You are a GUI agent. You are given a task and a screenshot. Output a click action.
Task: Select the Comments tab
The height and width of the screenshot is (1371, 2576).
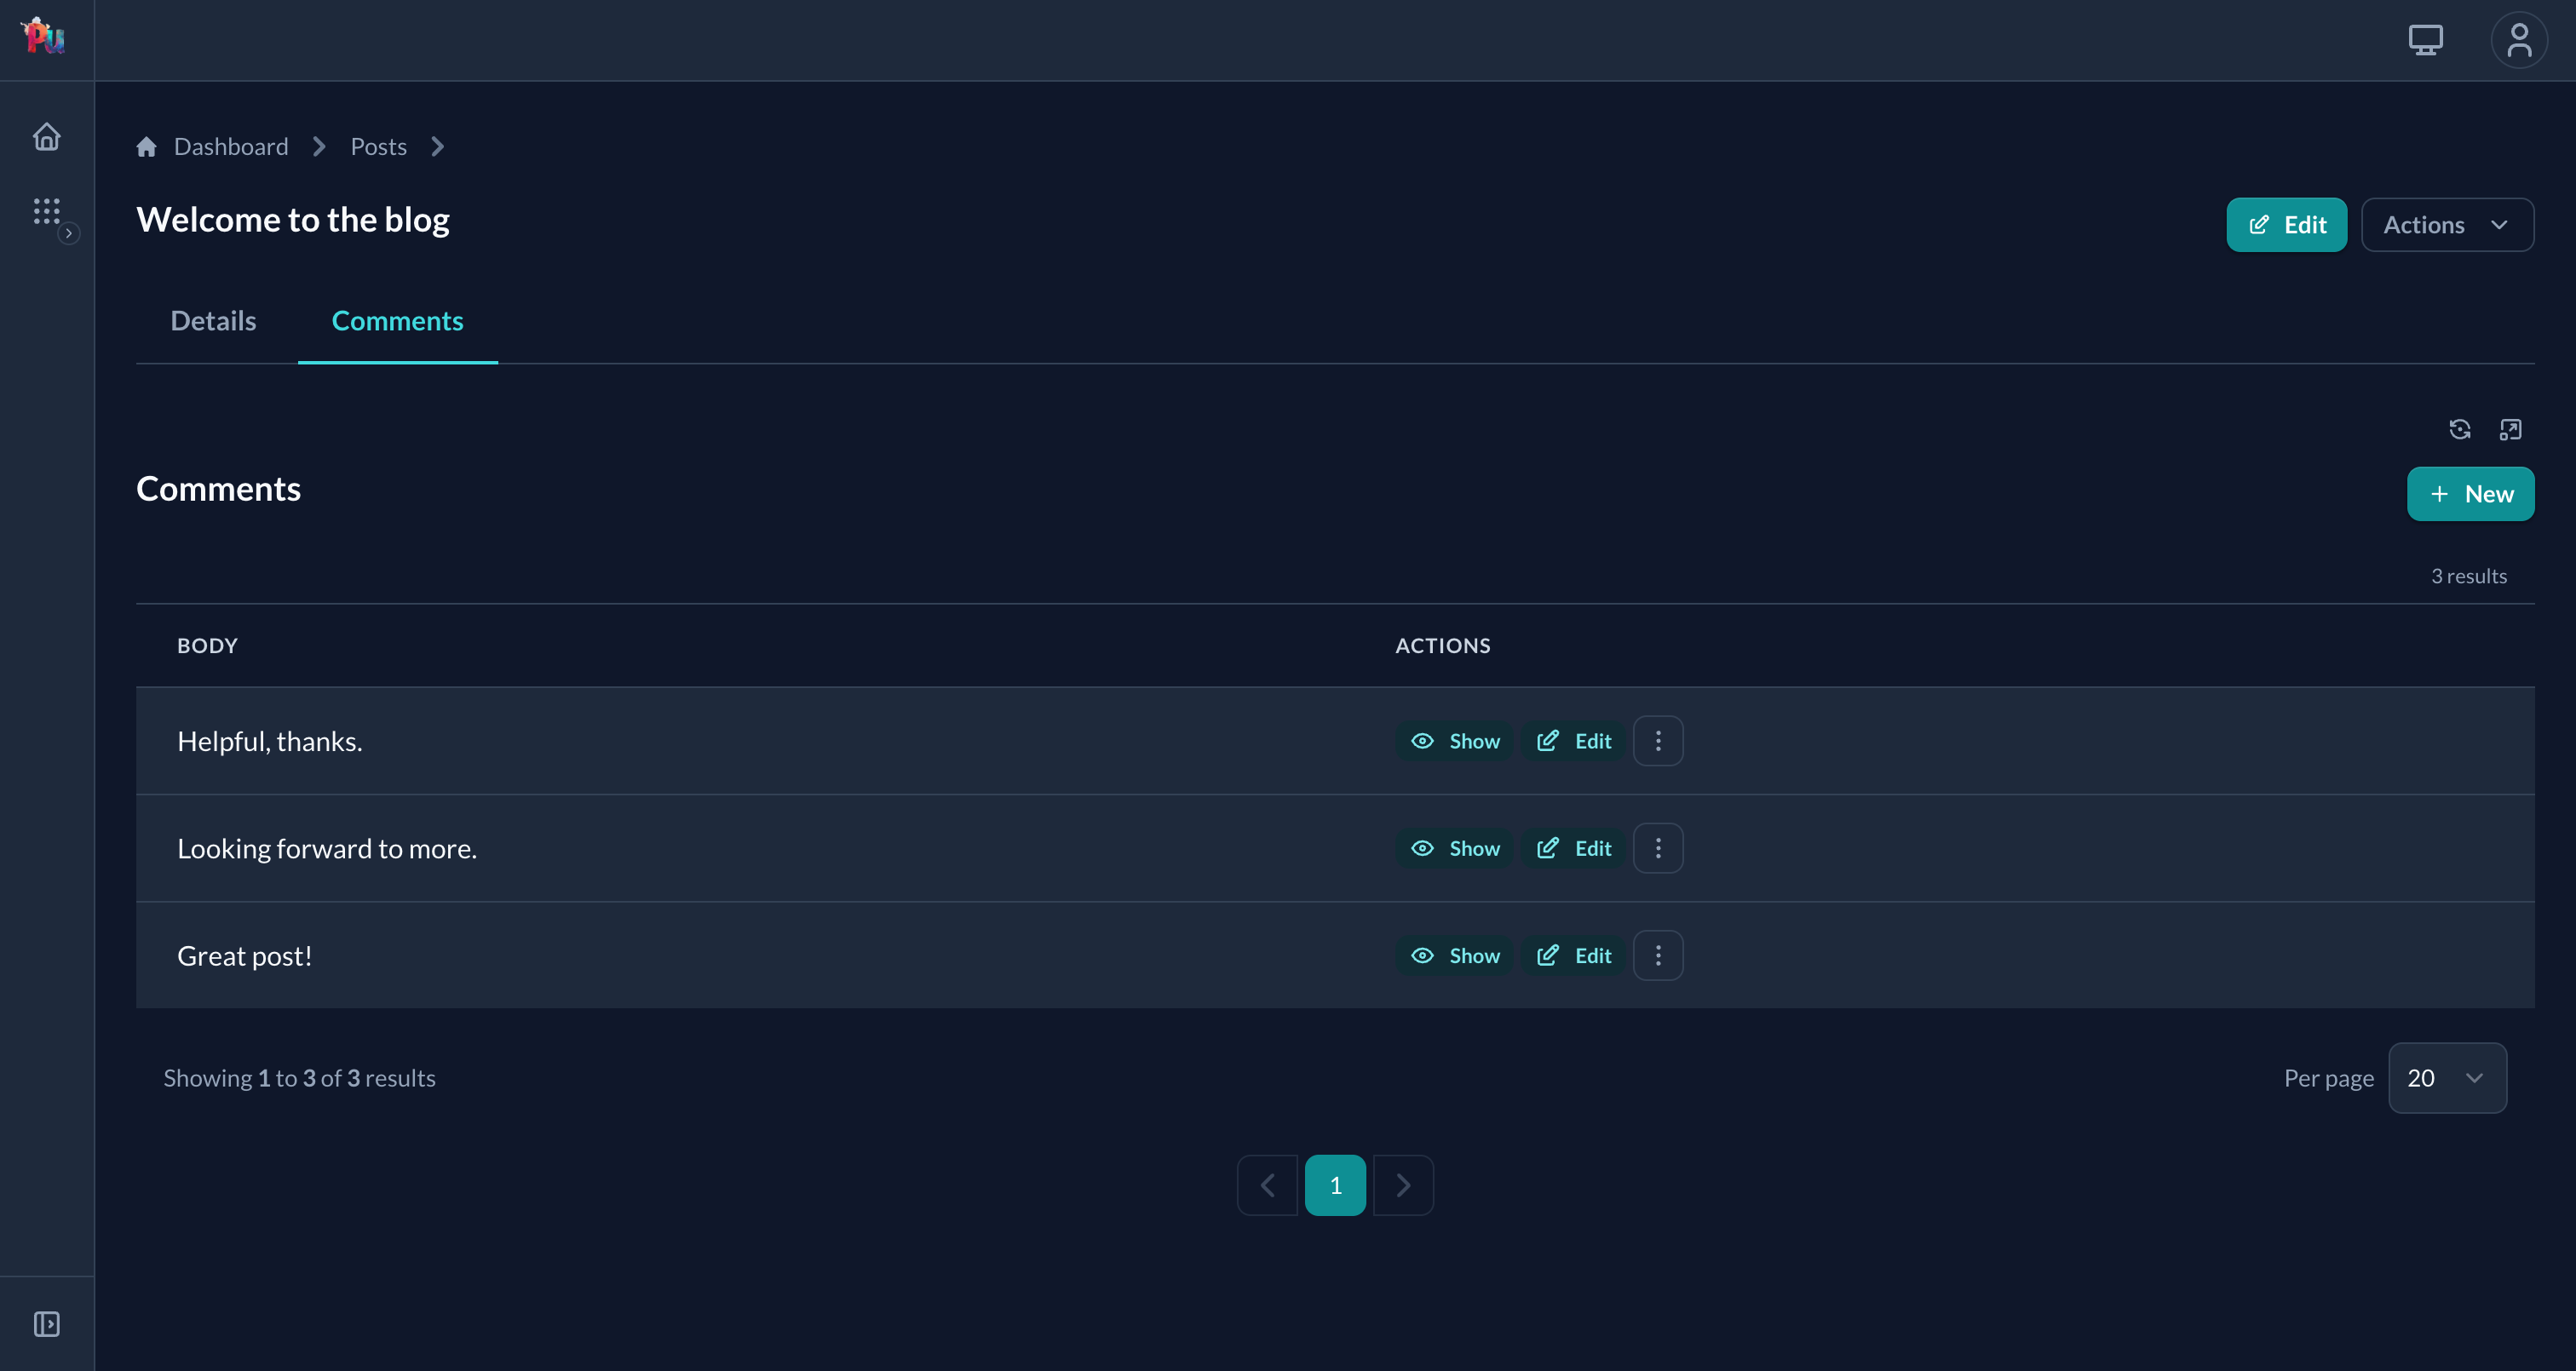(397, 321)
